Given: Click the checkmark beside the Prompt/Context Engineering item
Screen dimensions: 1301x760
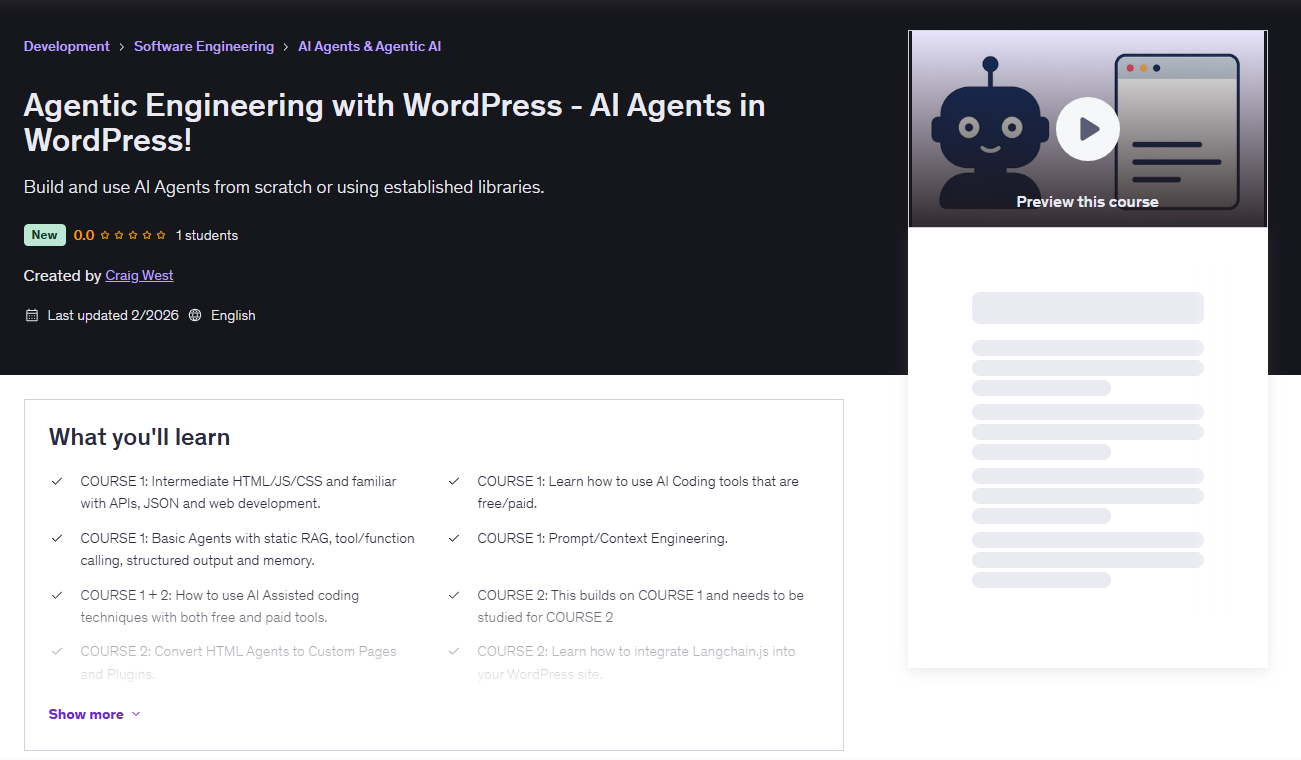Looking at the screenshot, I should [x=455, y=537].
